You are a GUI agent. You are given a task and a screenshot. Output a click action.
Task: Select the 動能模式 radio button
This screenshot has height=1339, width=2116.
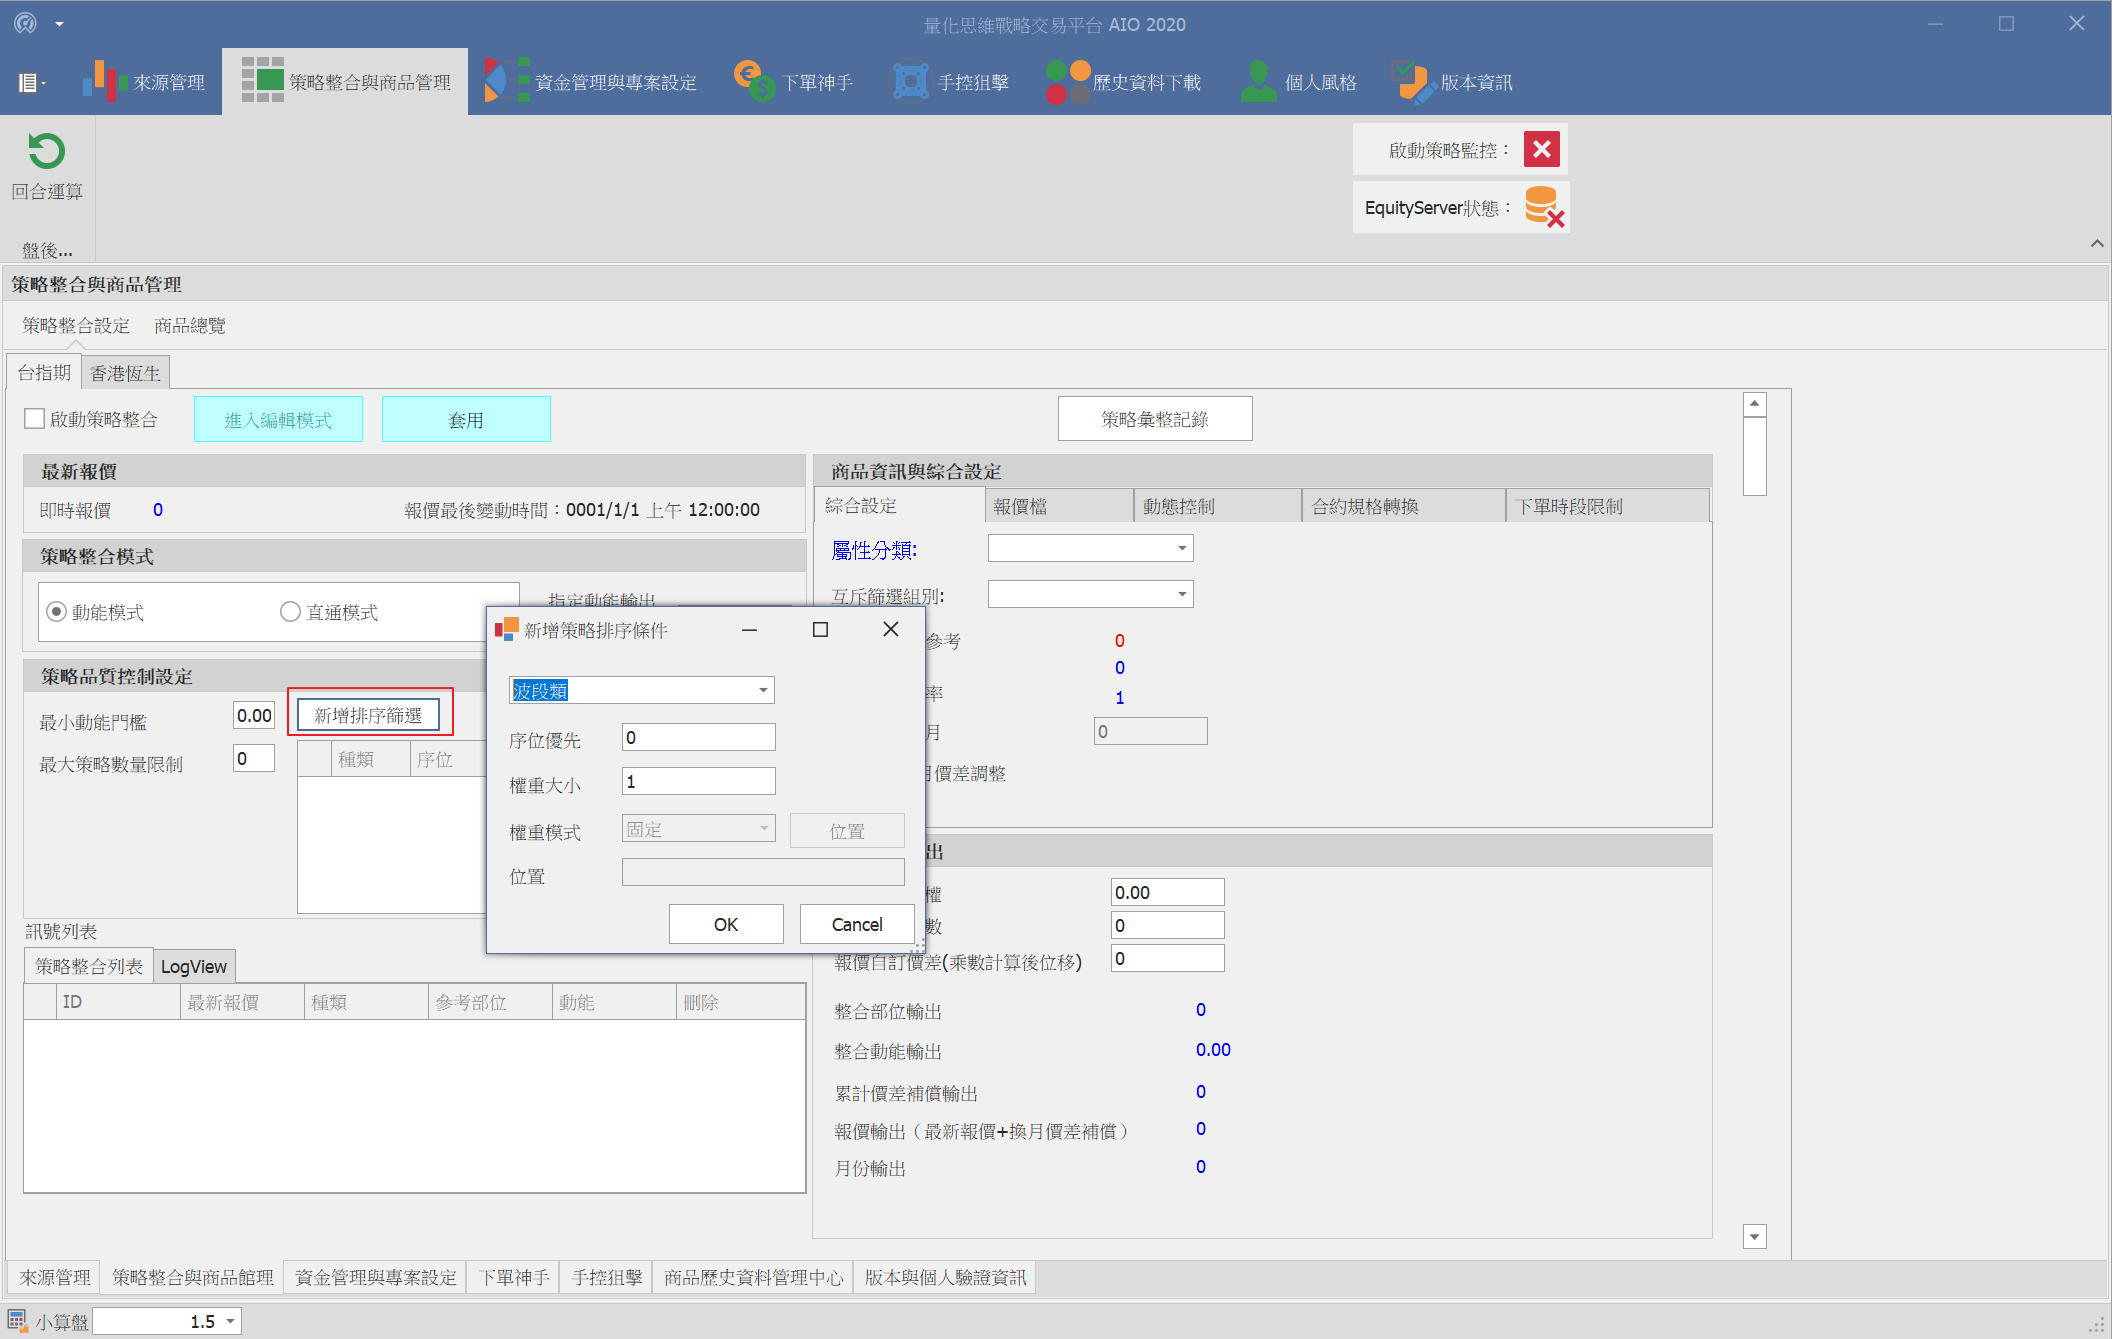tap(57, 611)
